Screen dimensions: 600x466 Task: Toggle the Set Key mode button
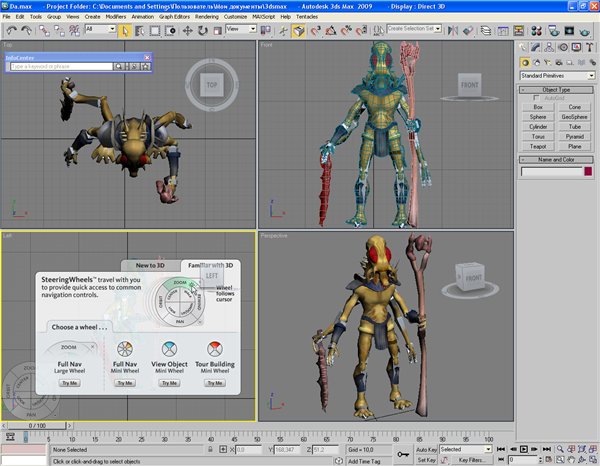[425, 460]
